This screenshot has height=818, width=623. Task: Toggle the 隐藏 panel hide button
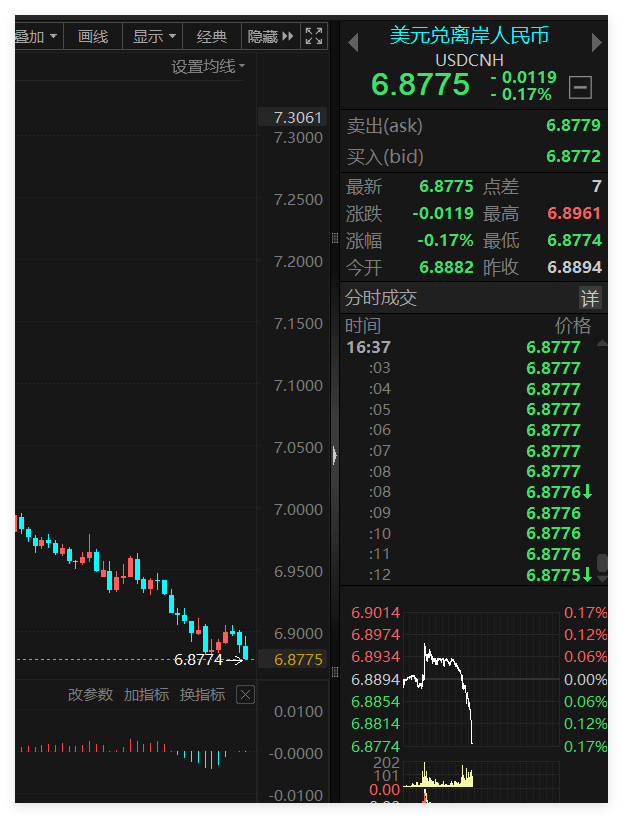(x=271, y=37)
